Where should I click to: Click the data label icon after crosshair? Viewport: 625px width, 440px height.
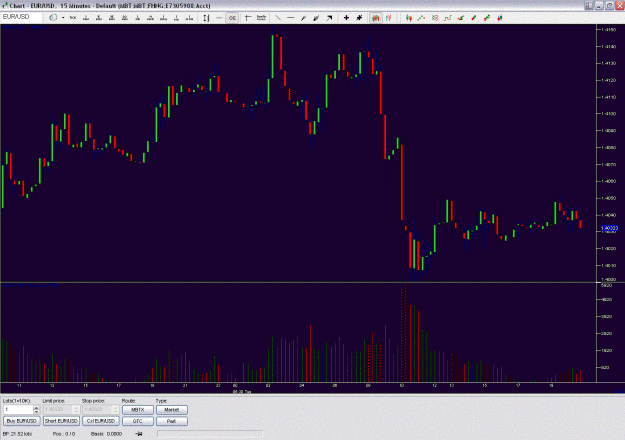pos(261,18)
